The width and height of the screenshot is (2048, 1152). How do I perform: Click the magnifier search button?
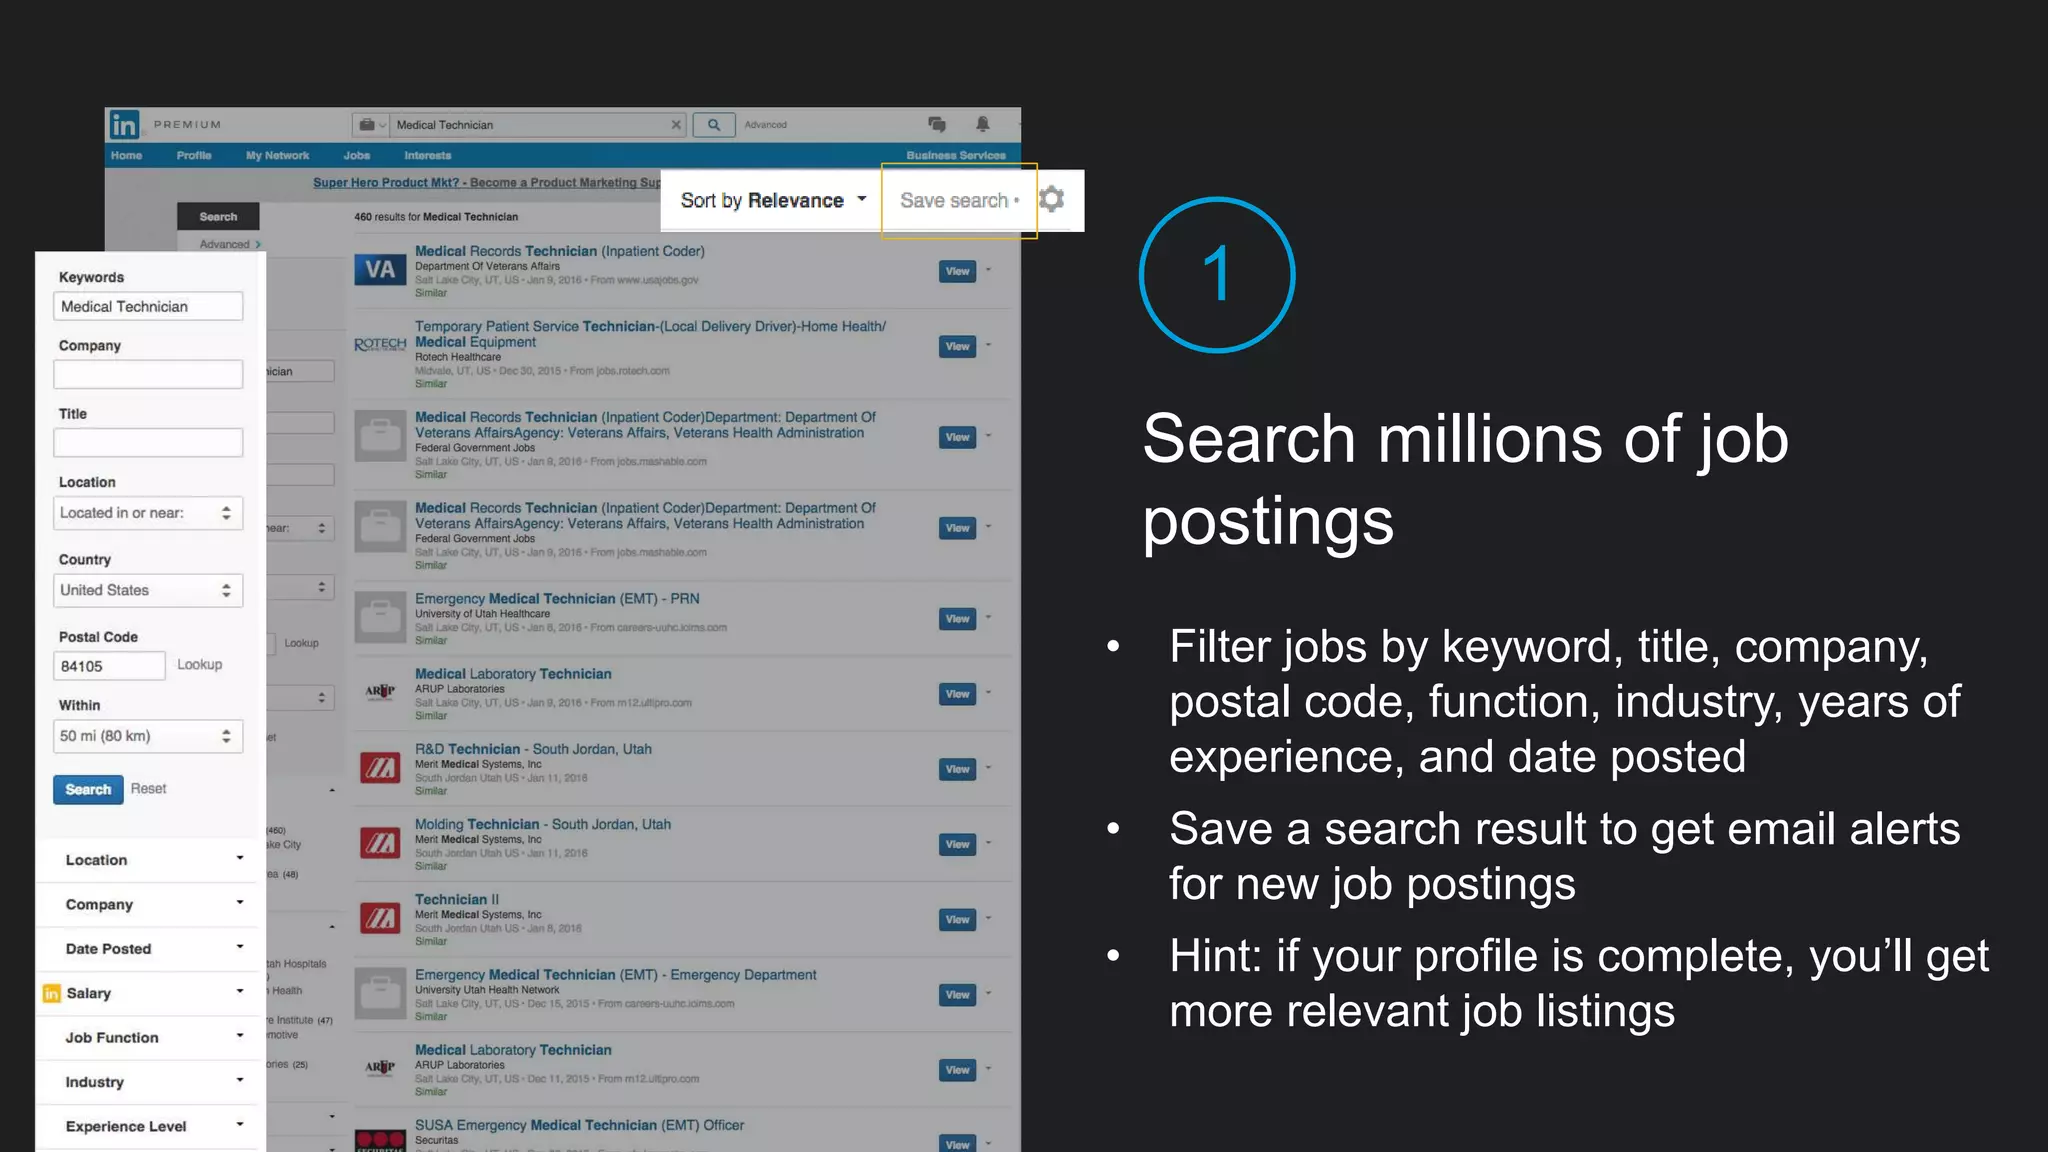click(714, 125)
